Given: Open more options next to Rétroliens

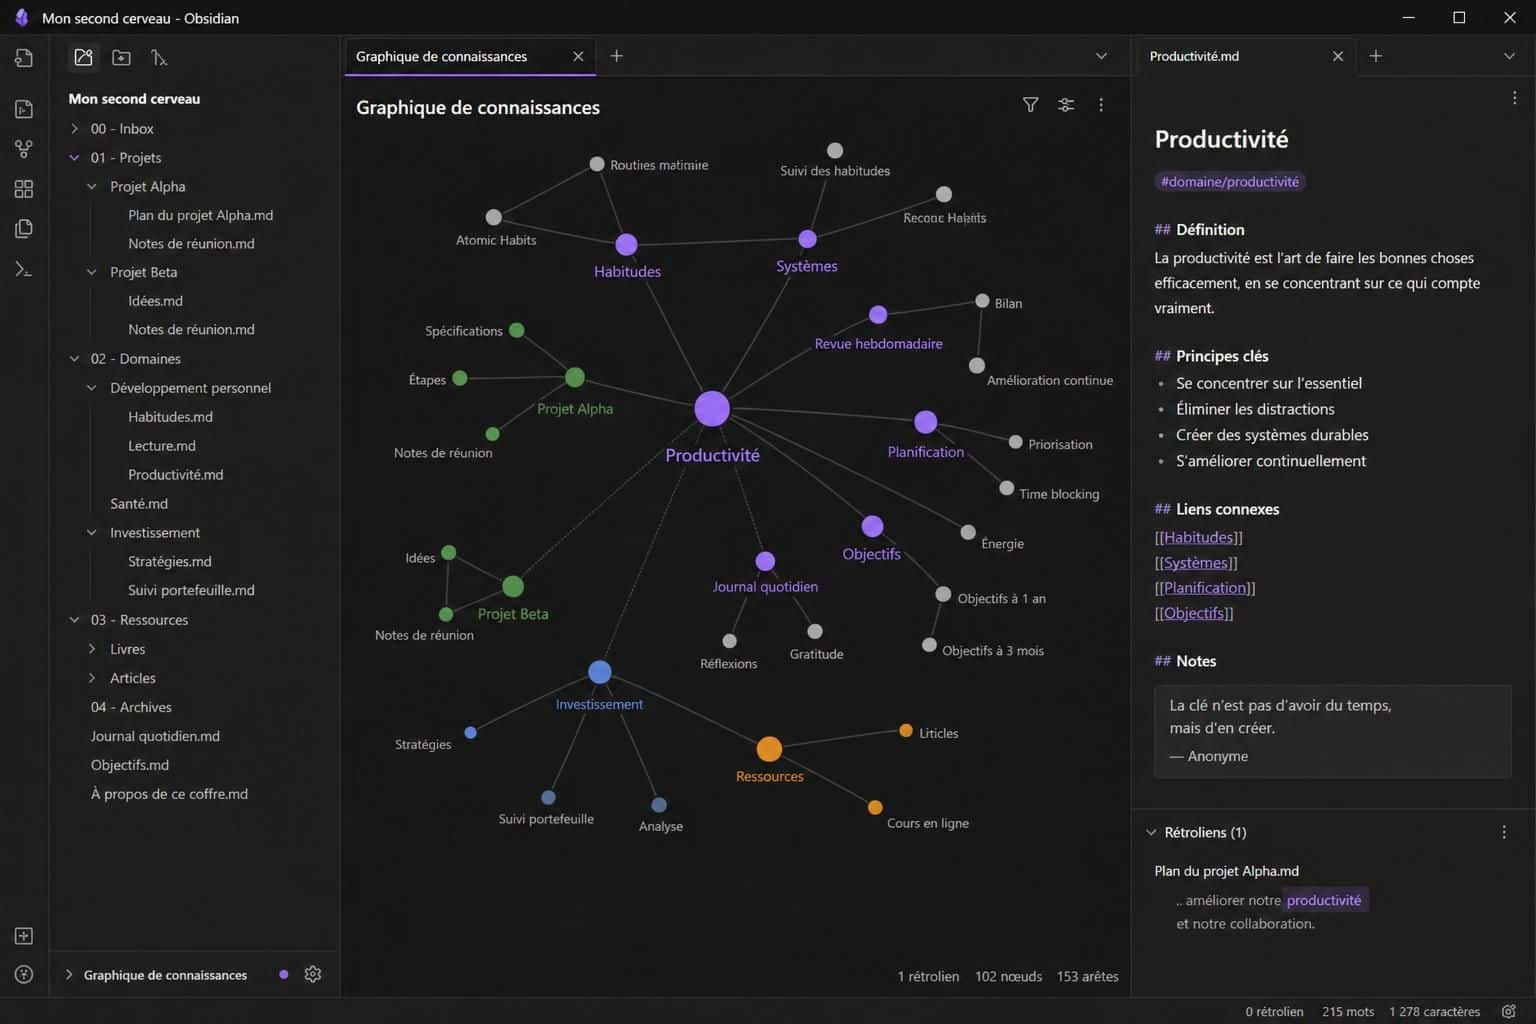Looking at the screenshot, I should coord(1504,832).
